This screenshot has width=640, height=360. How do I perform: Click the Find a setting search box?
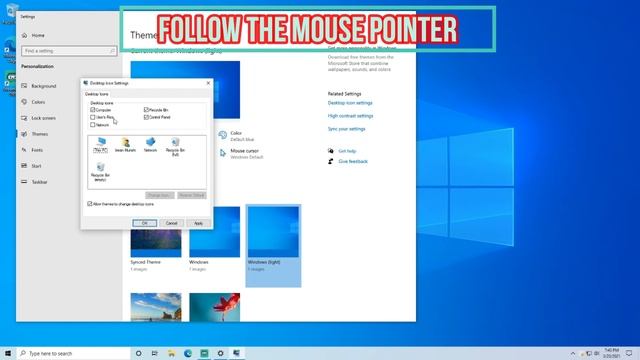(69, 51)
